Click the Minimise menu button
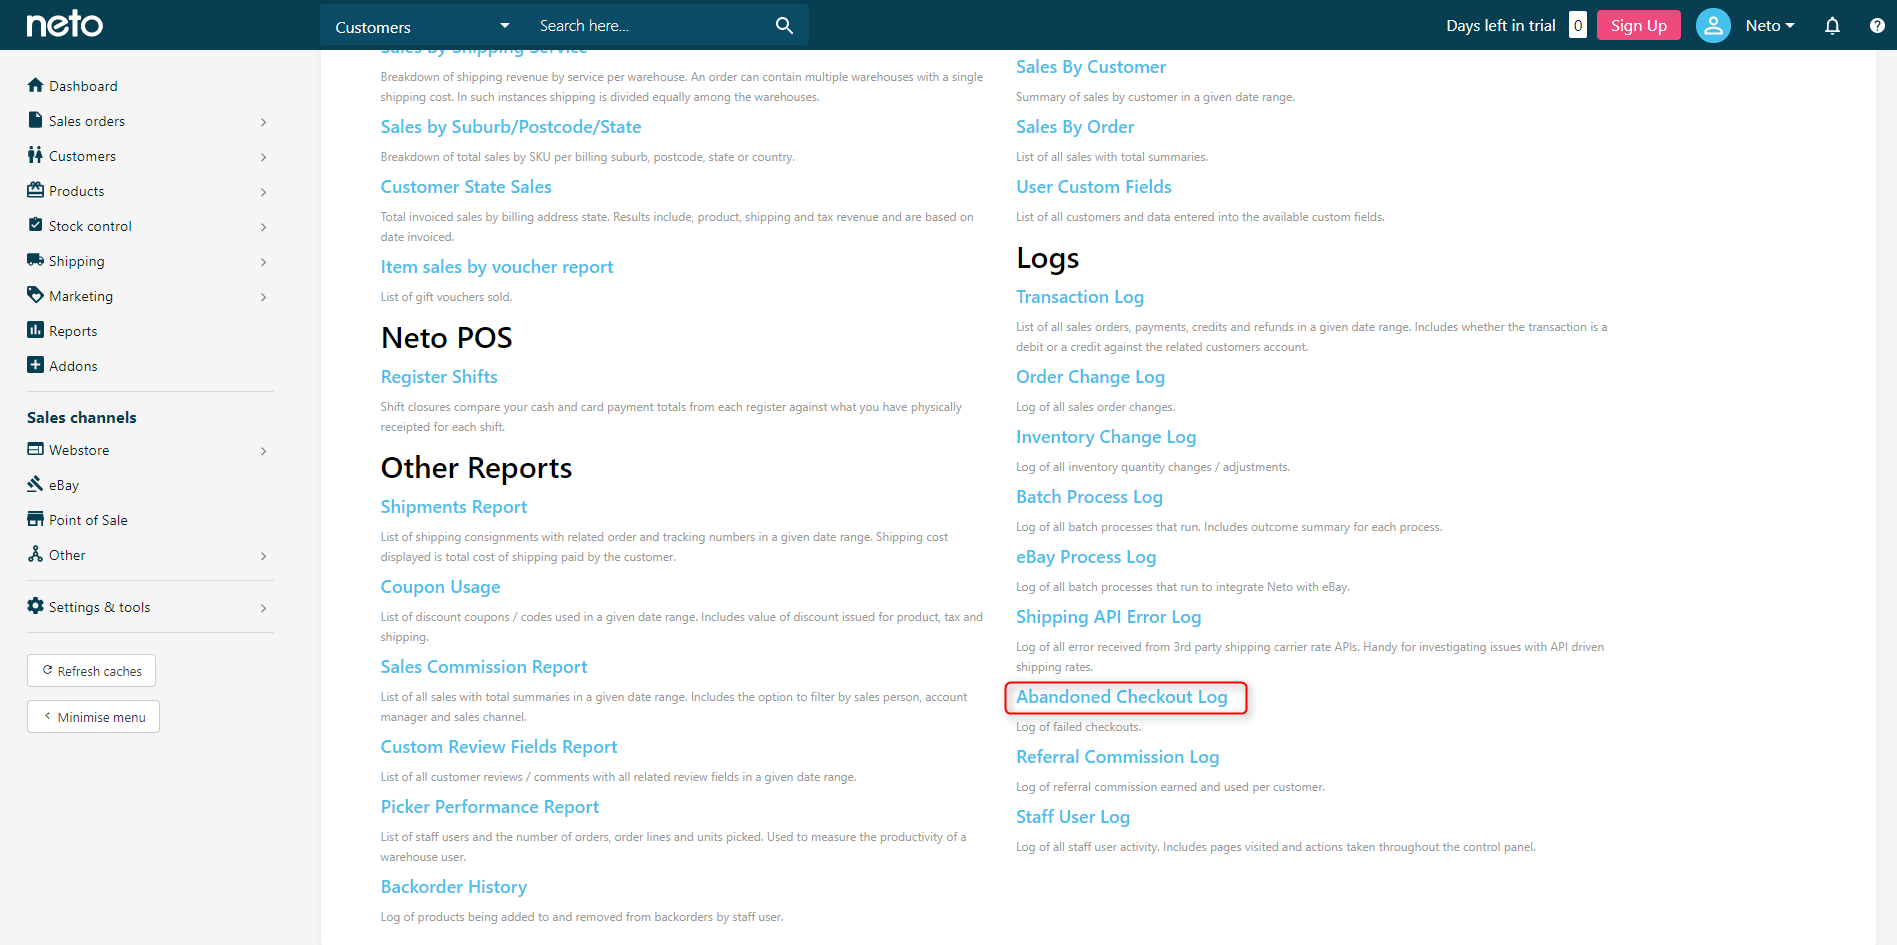The width and height of the screenshot is (1897, 945). [93, 716]
